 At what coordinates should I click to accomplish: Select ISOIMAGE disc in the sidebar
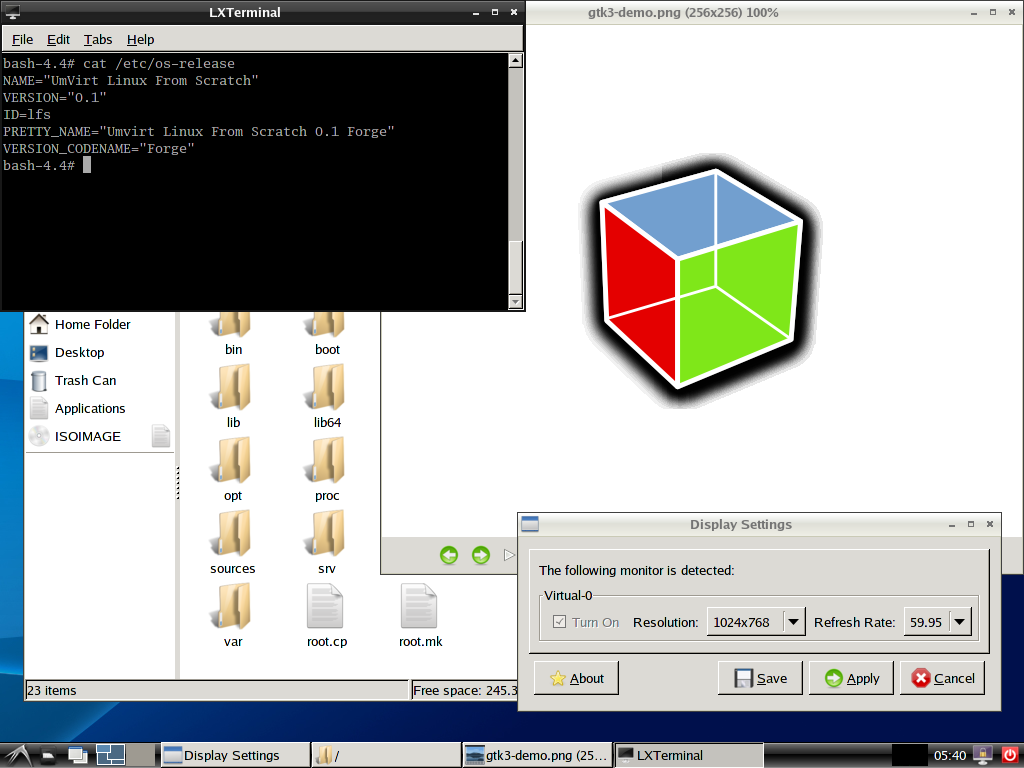click(88, 437)
